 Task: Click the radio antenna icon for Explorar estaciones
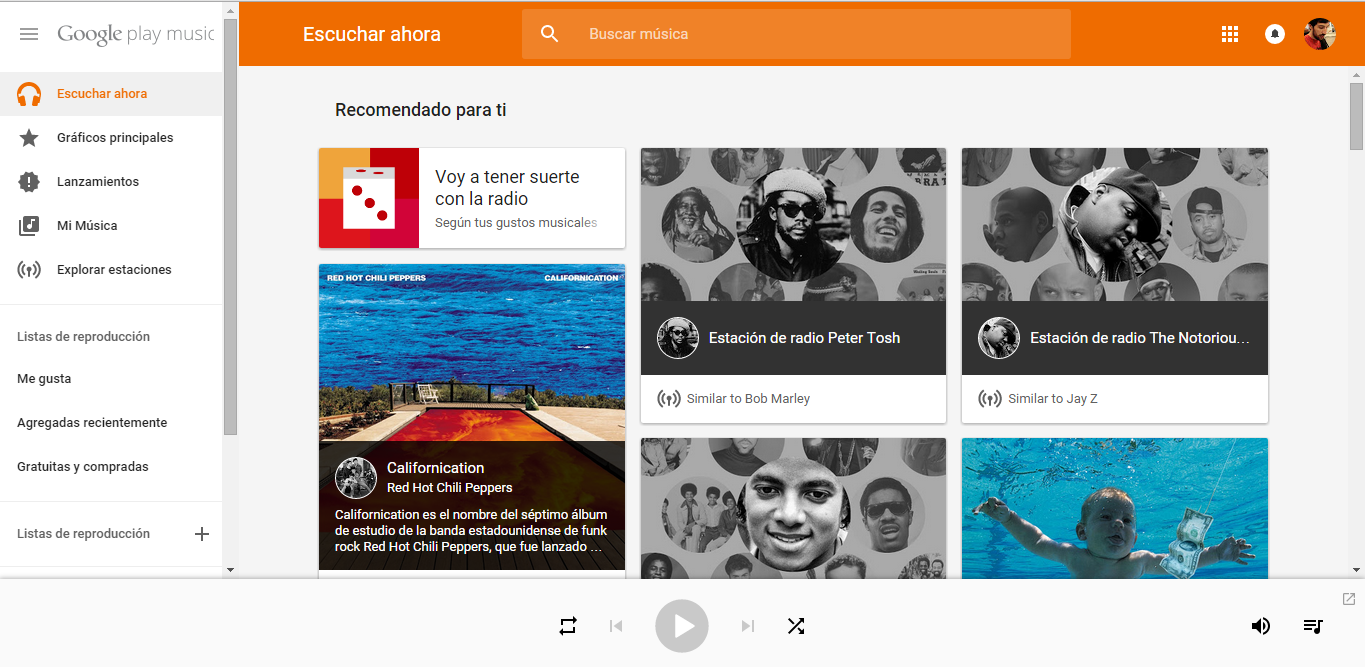point(29,270)
